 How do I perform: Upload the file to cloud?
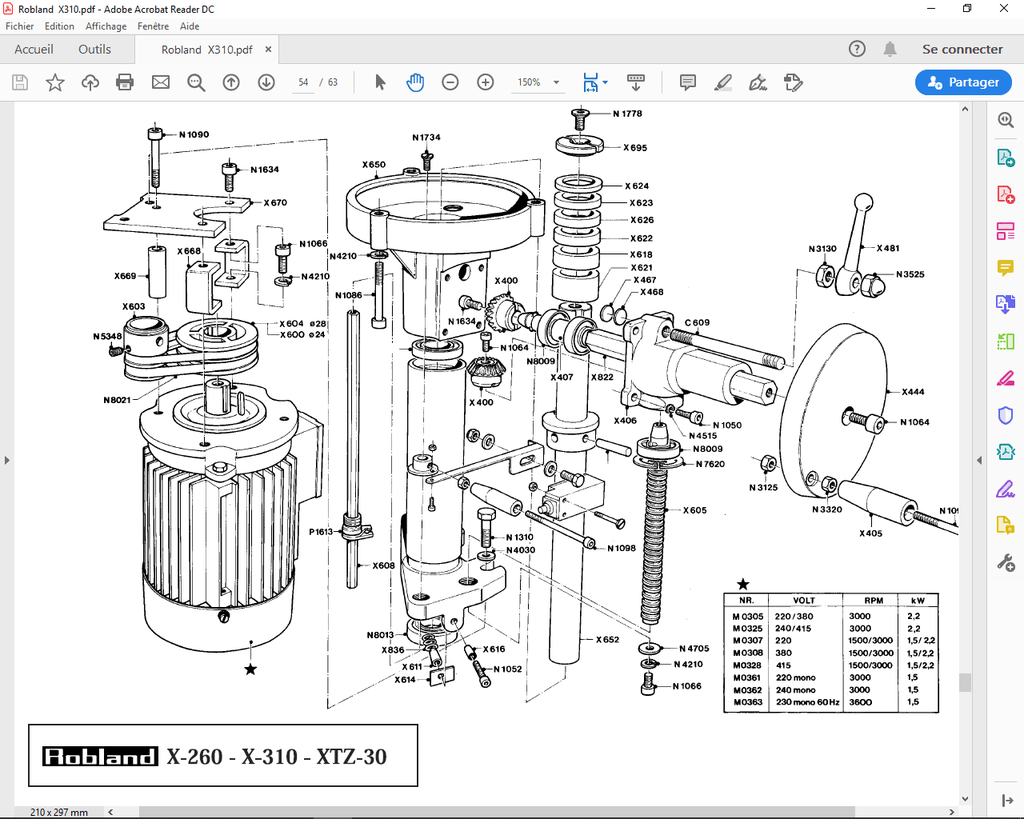[x=90, y=82]
